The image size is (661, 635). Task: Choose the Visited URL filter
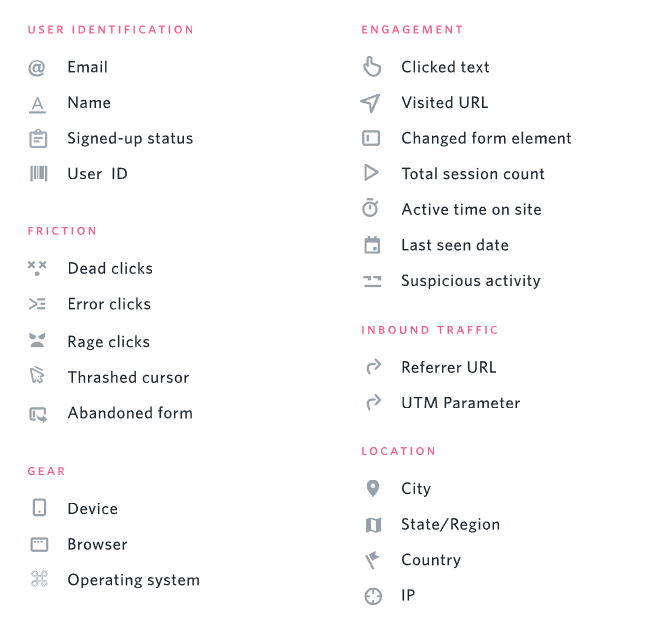click(444, 102)
